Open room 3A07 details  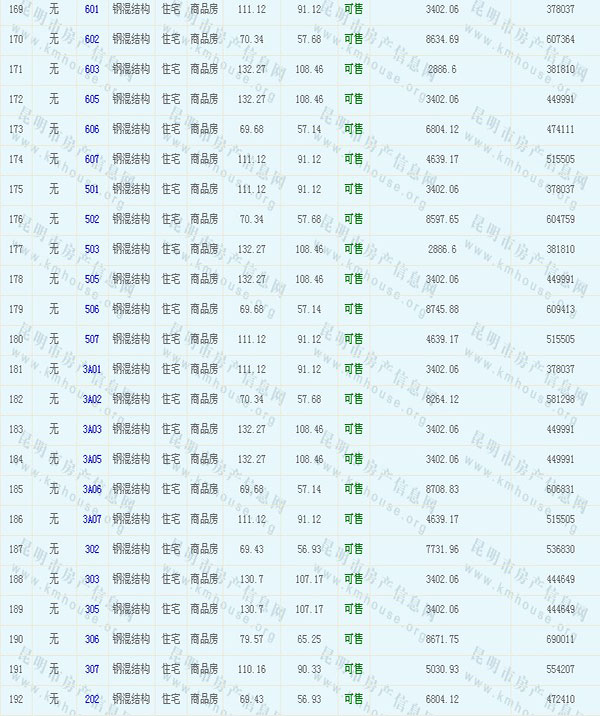pyautogui.click(x=92, y=519)
